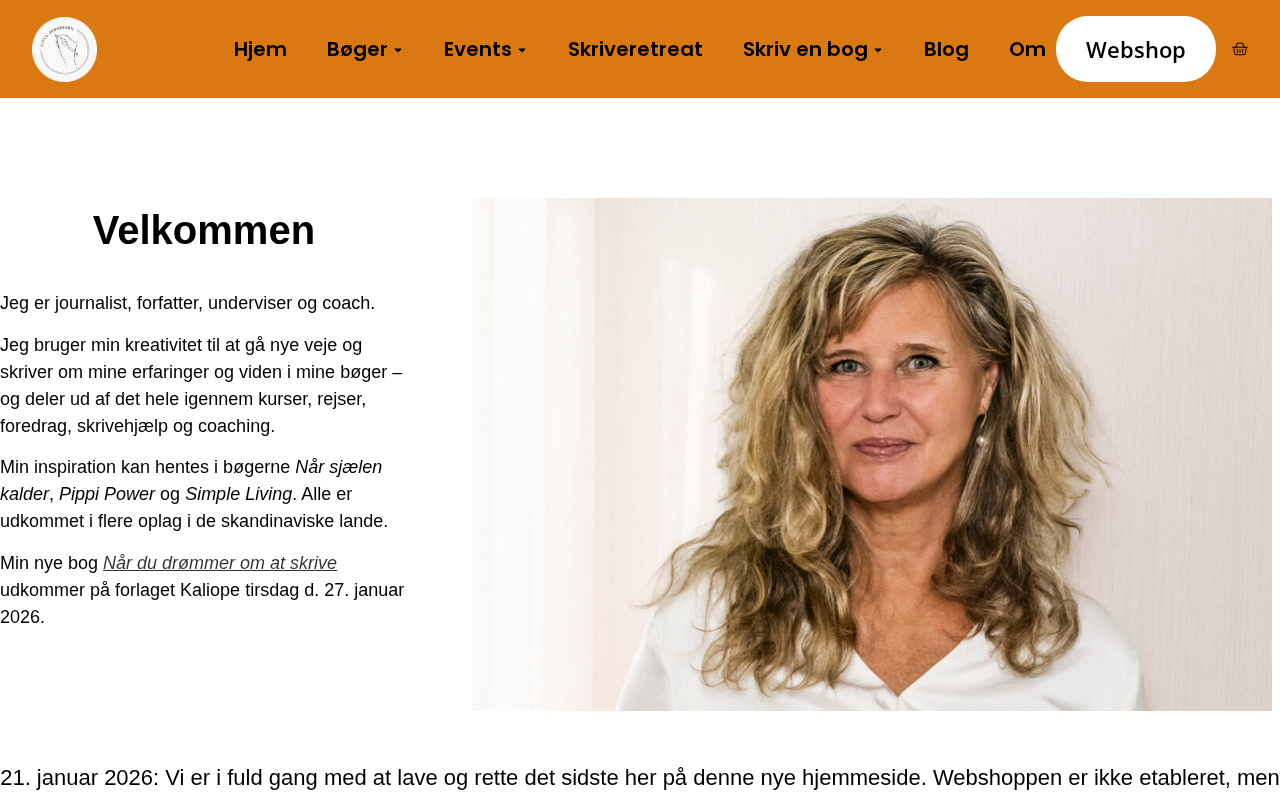Open the Om menu item

coord(1027,49)
